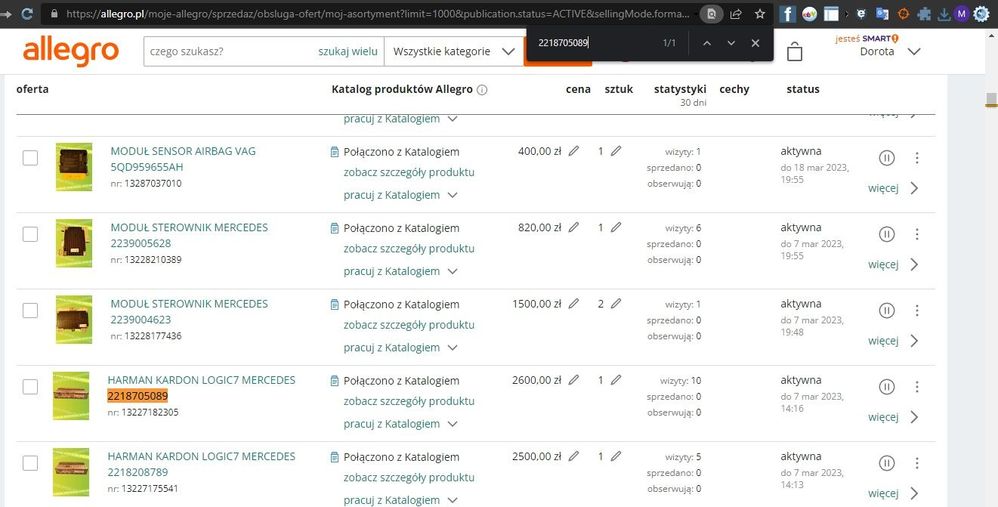Expand więcej for HARMAN KARDON 2218208789
The width and height of the screenshot is (998, 507).
coord(893,493)
